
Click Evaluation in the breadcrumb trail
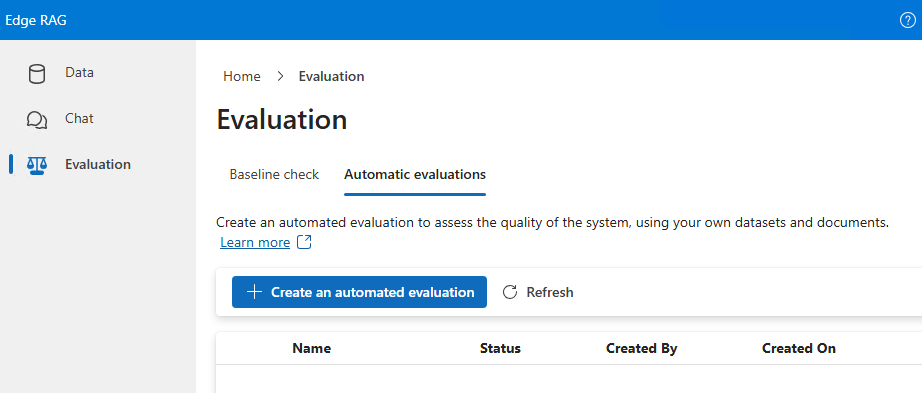[x=332, y=76]
